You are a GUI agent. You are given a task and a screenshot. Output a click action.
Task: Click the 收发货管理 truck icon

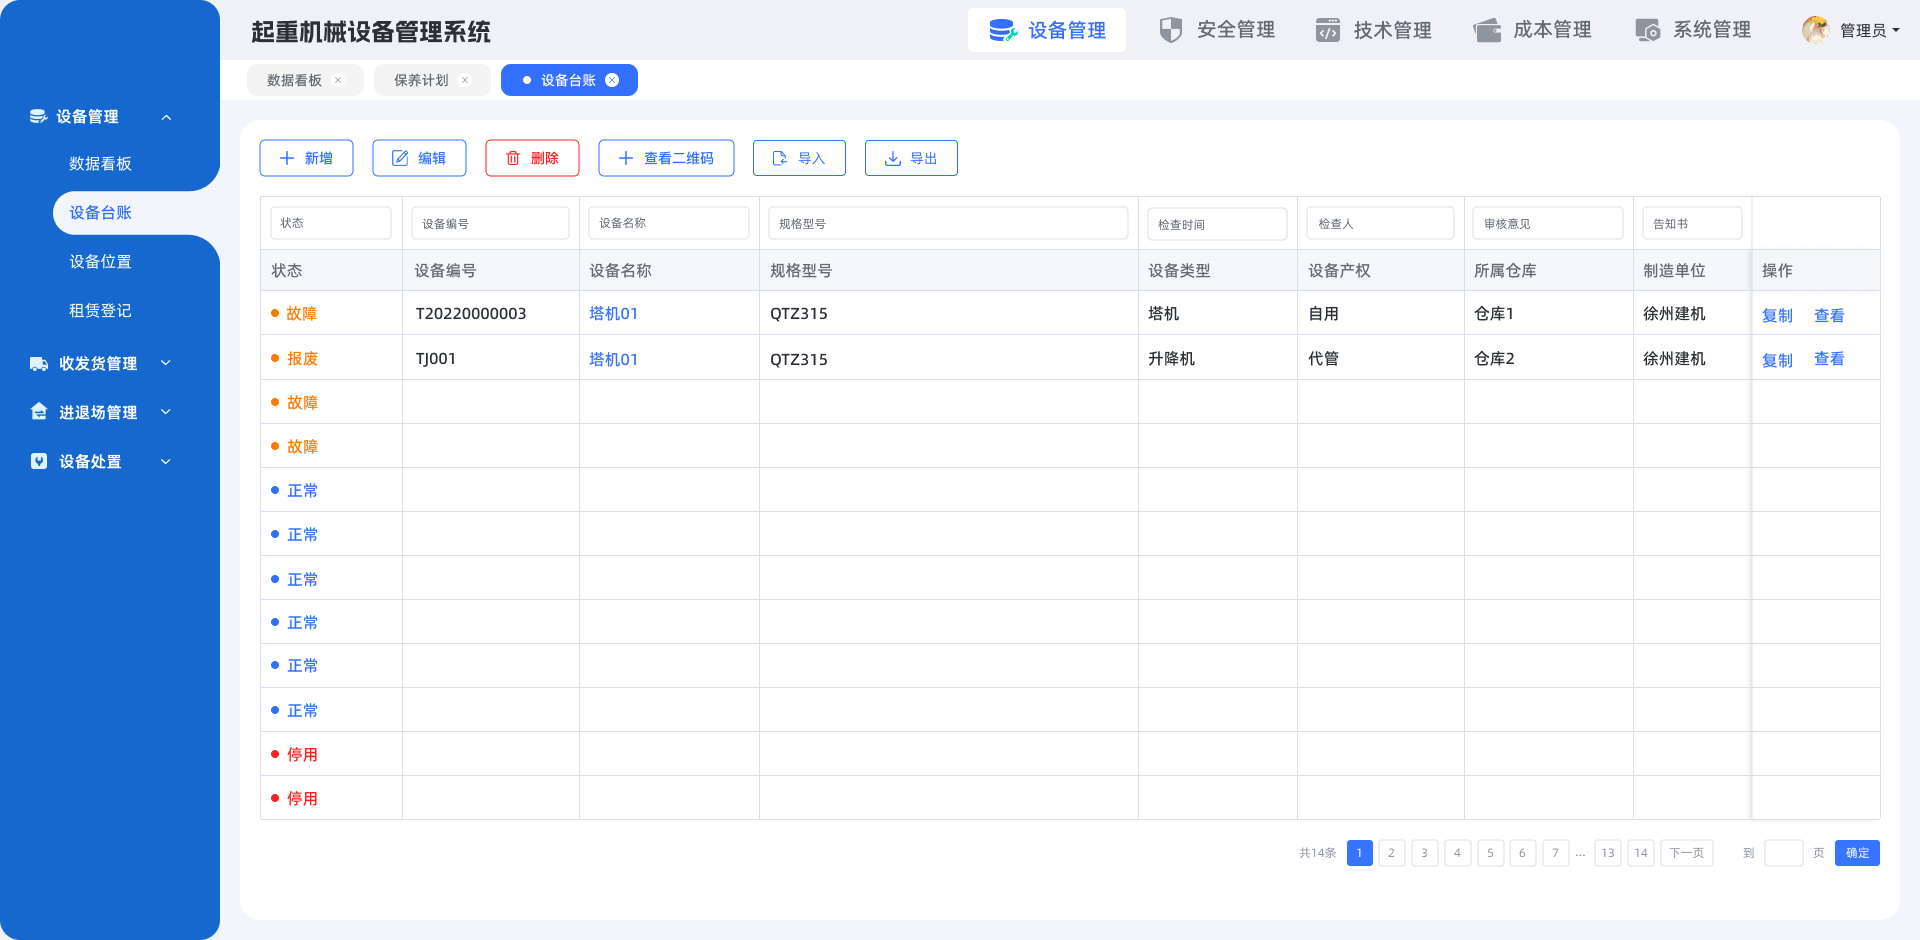tap(39, 363)
